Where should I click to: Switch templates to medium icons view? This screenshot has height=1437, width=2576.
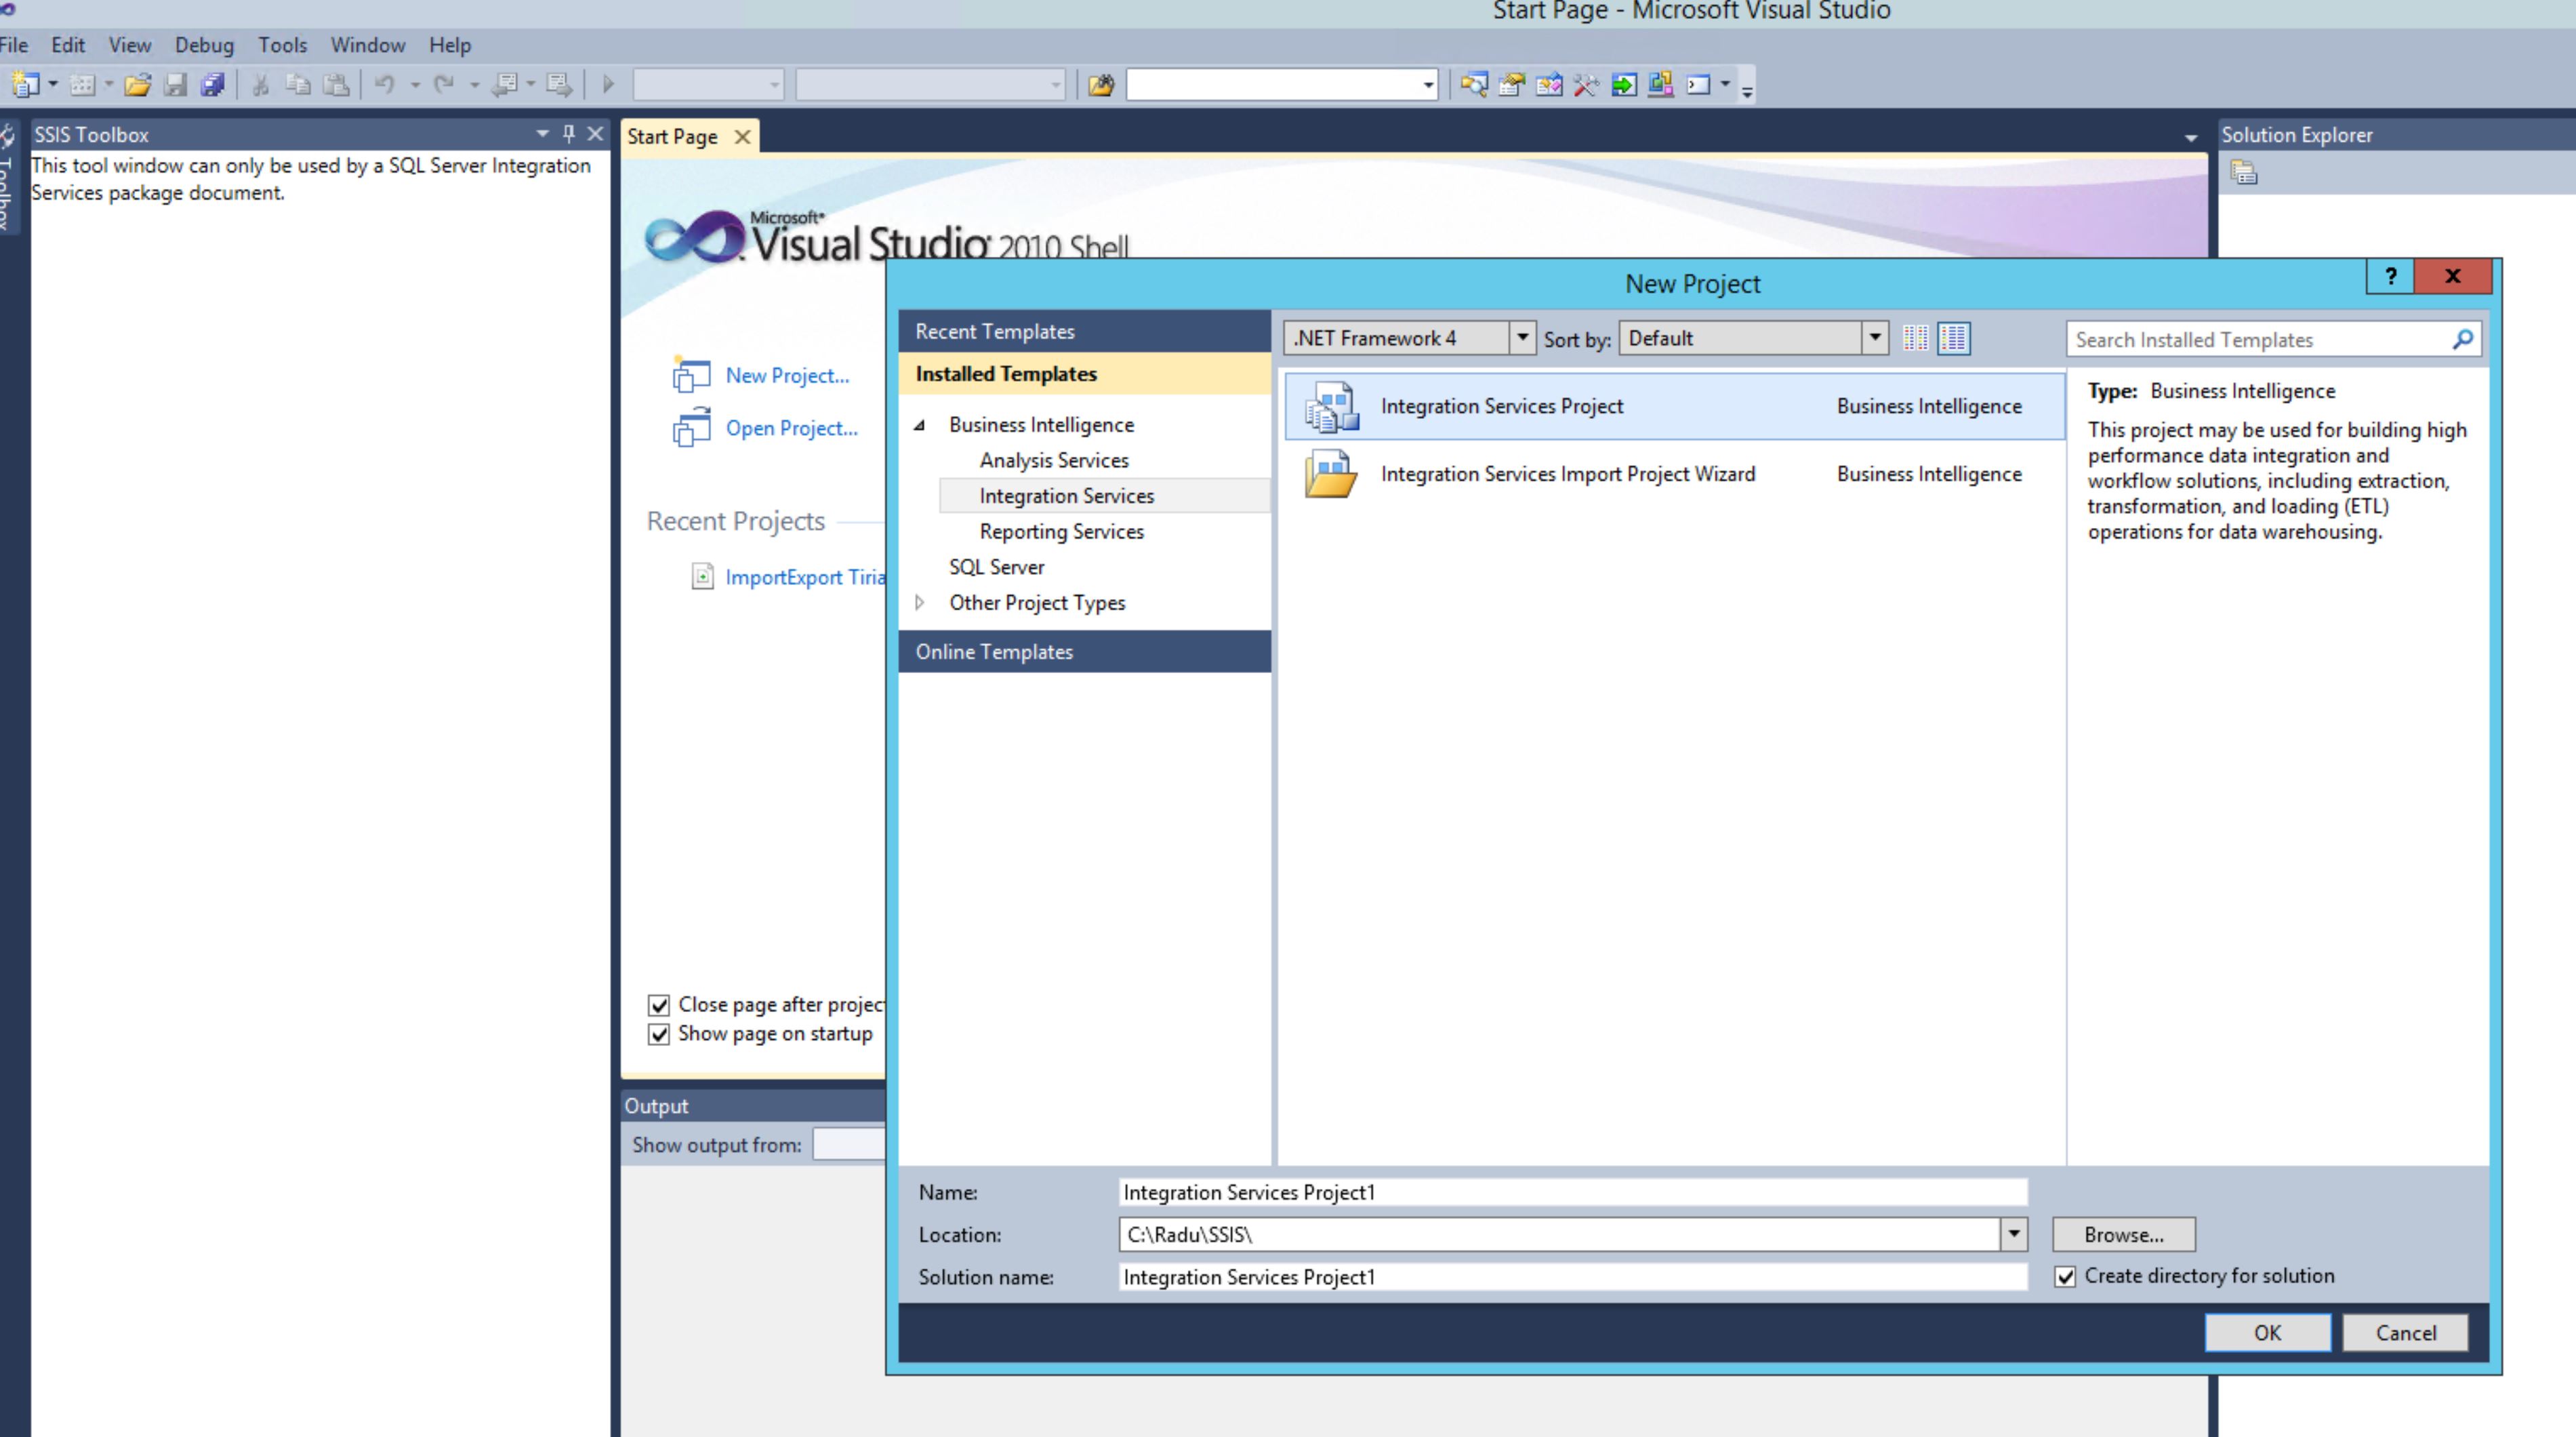pyautogui.click(x=1953, y=339)
